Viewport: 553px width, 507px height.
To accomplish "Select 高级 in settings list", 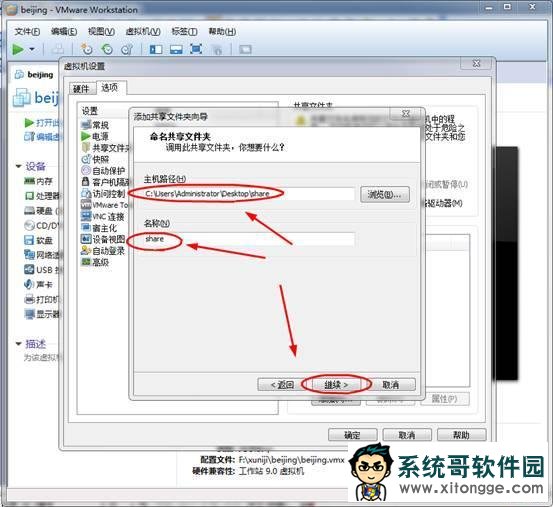I will click(95, 262).
